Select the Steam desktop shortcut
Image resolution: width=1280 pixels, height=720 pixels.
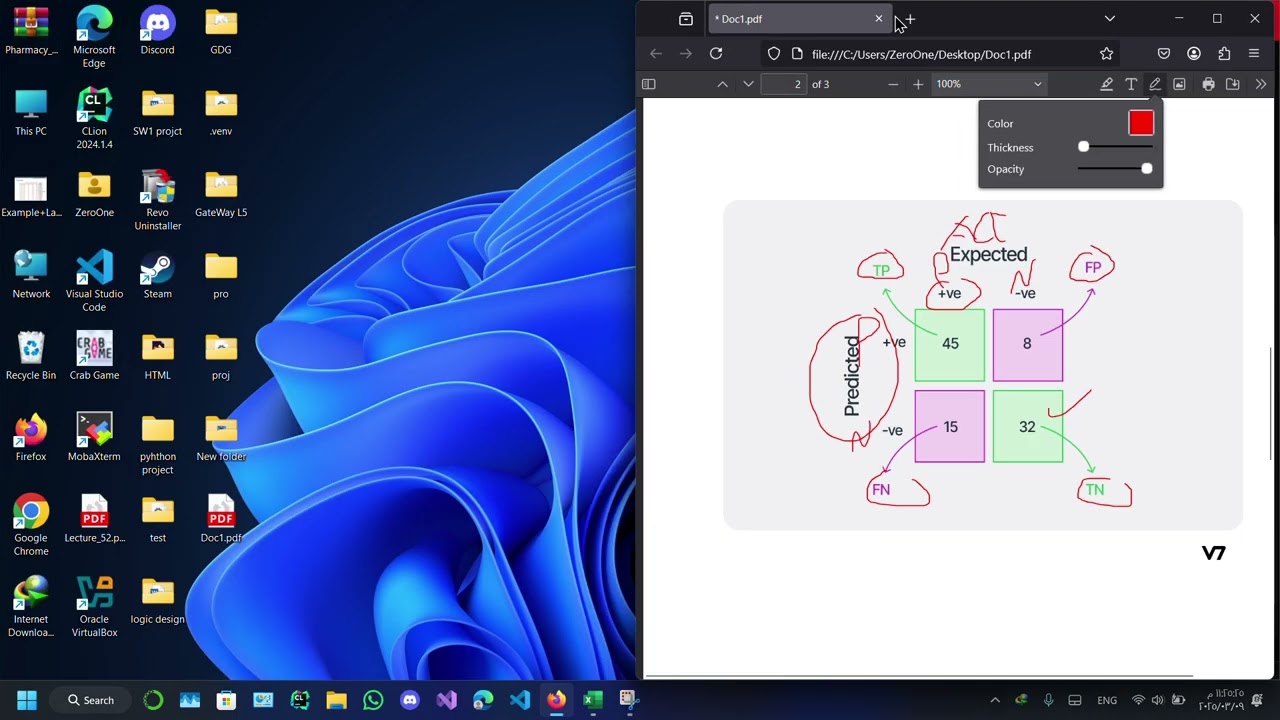[x=157, y=275]
